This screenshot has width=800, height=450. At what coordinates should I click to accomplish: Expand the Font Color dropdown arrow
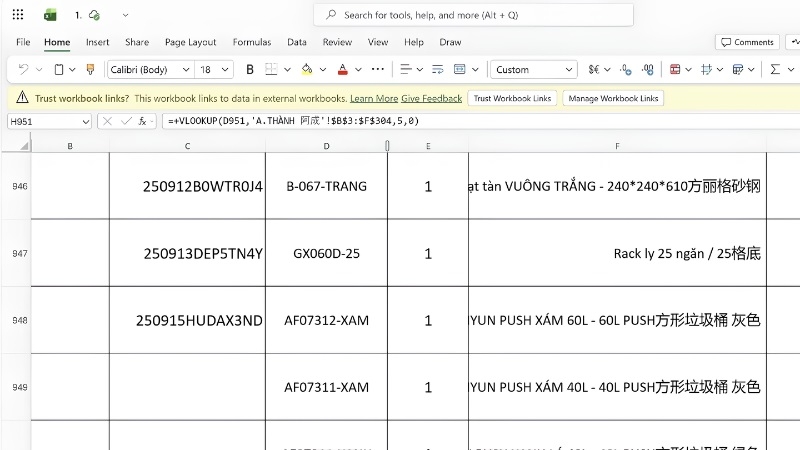click(358, 69)
